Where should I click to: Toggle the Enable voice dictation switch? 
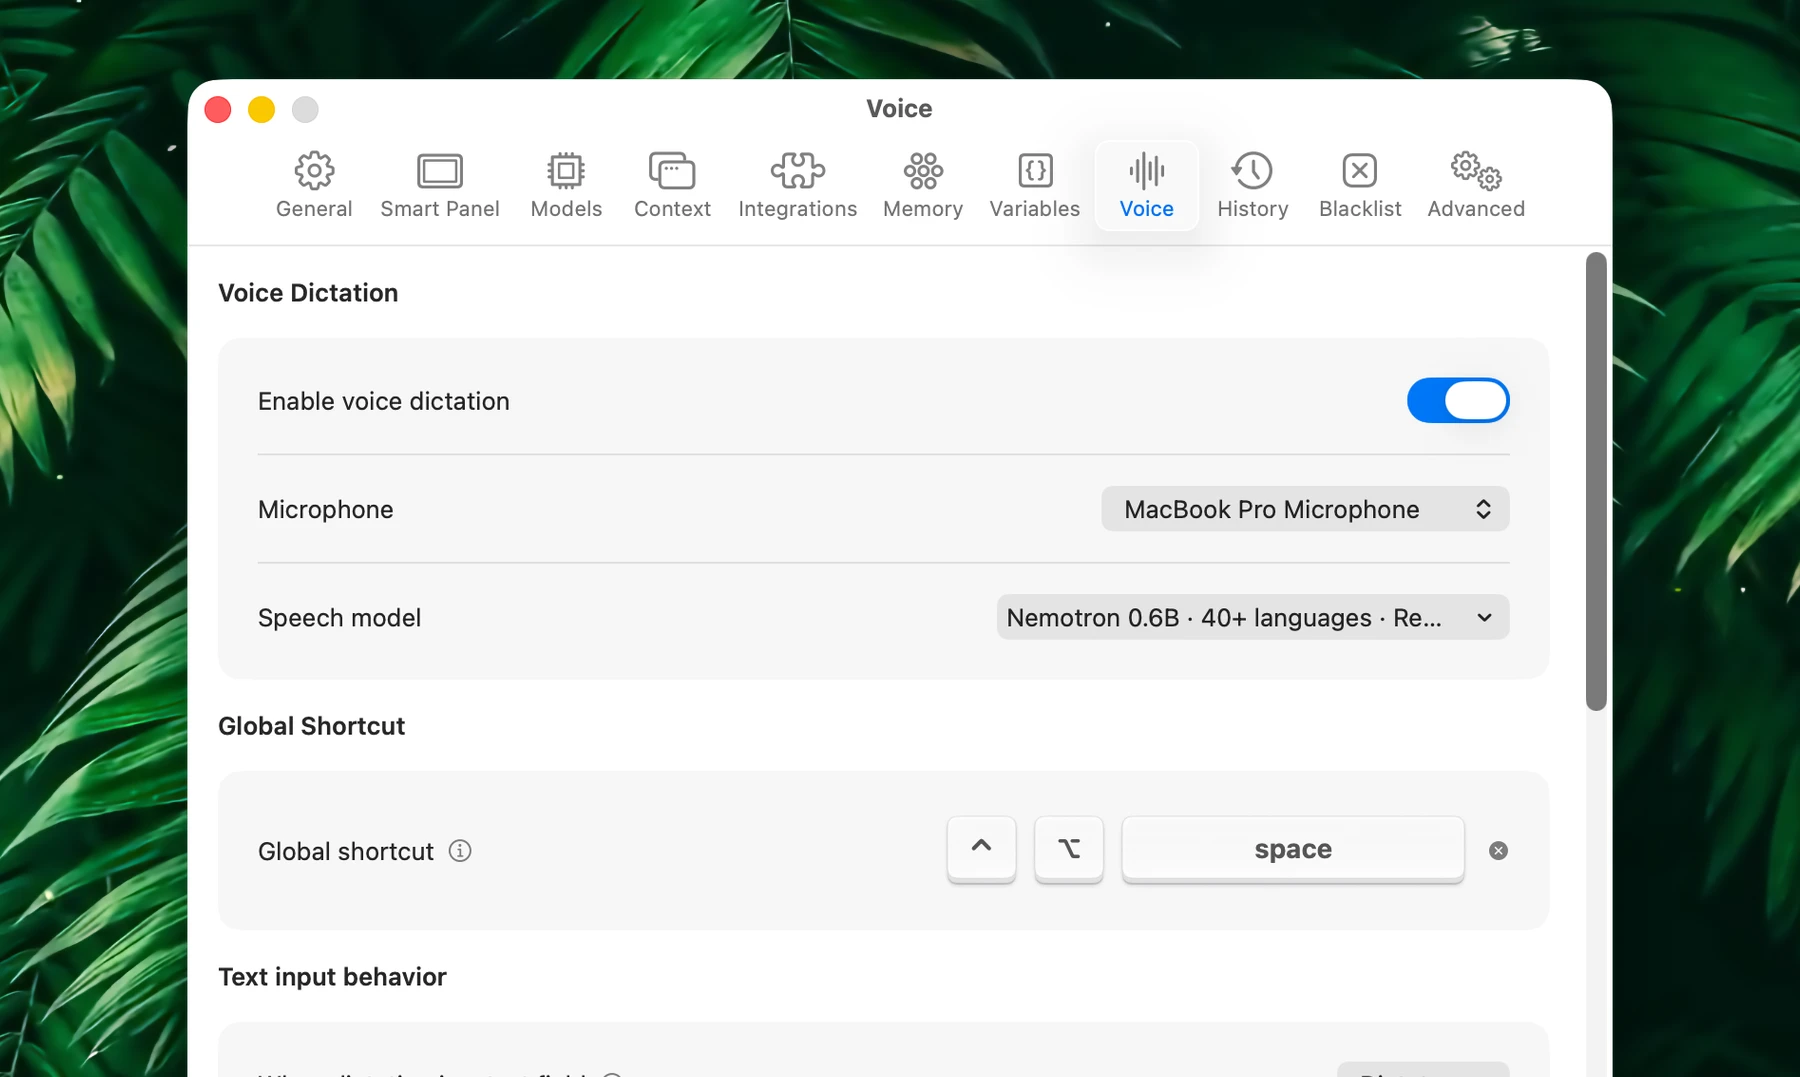(1458, 401)
